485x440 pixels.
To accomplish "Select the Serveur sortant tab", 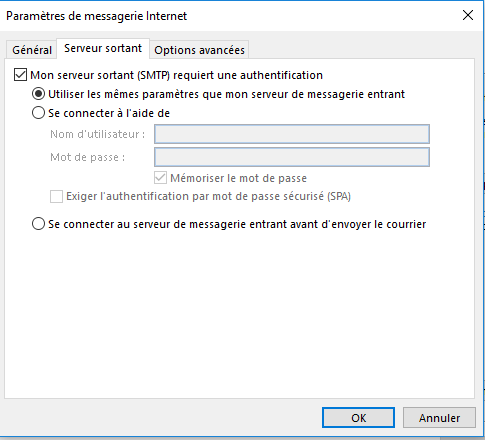I will tap(103, 49).
